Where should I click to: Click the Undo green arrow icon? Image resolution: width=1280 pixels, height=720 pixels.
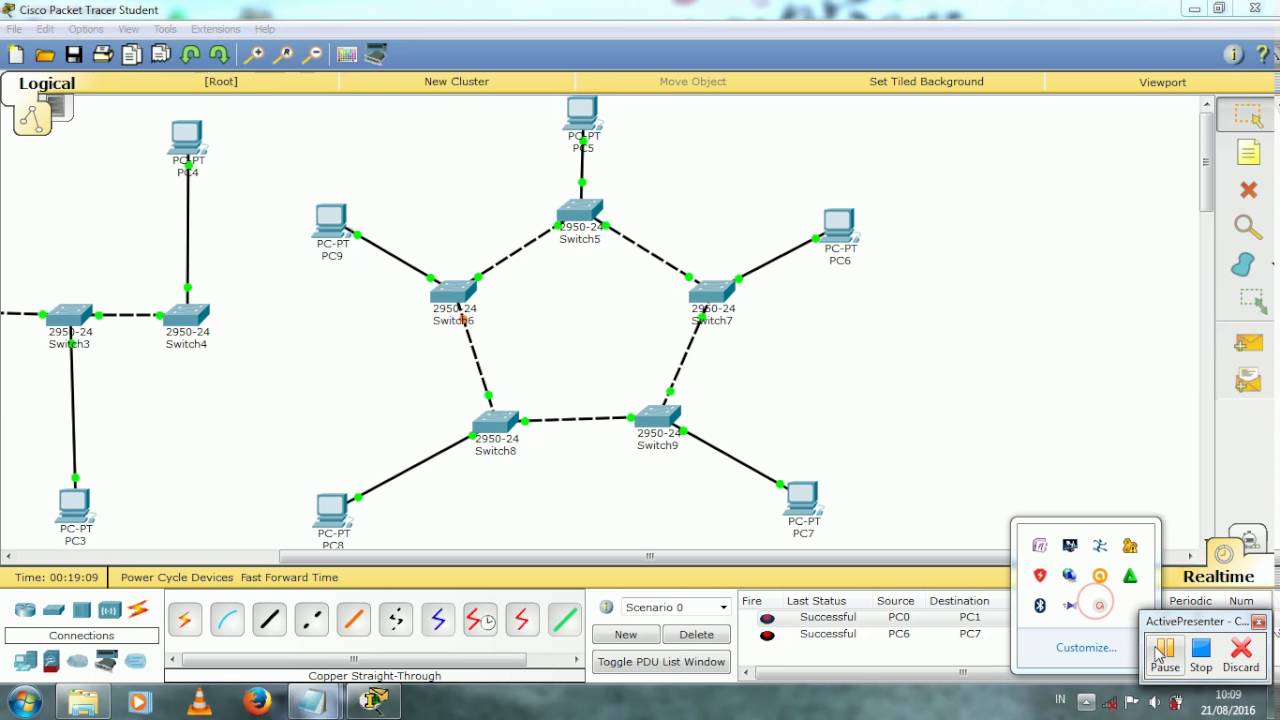coord(190,55)
